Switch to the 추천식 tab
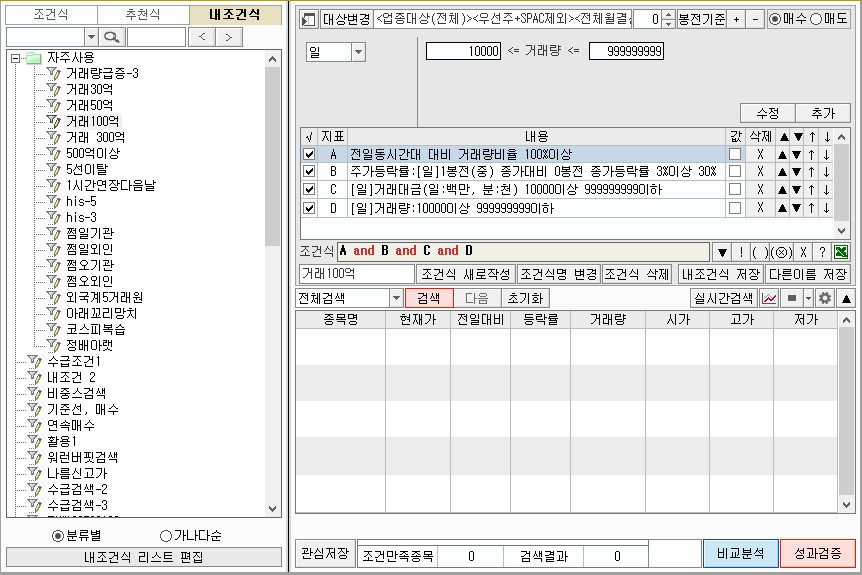The height and width of the screenshot is (575, 862). pyautogui.click(x=143, y=14)
